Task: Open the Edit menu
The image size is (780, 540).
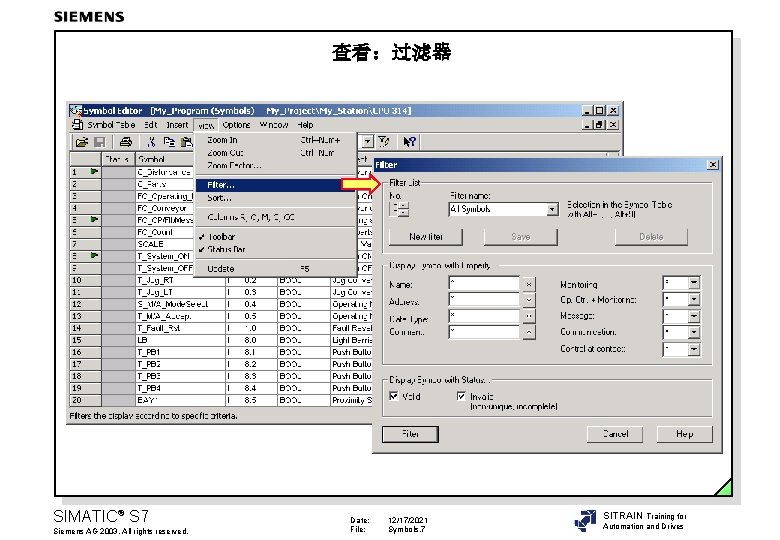Action: (x=151, y=125)
